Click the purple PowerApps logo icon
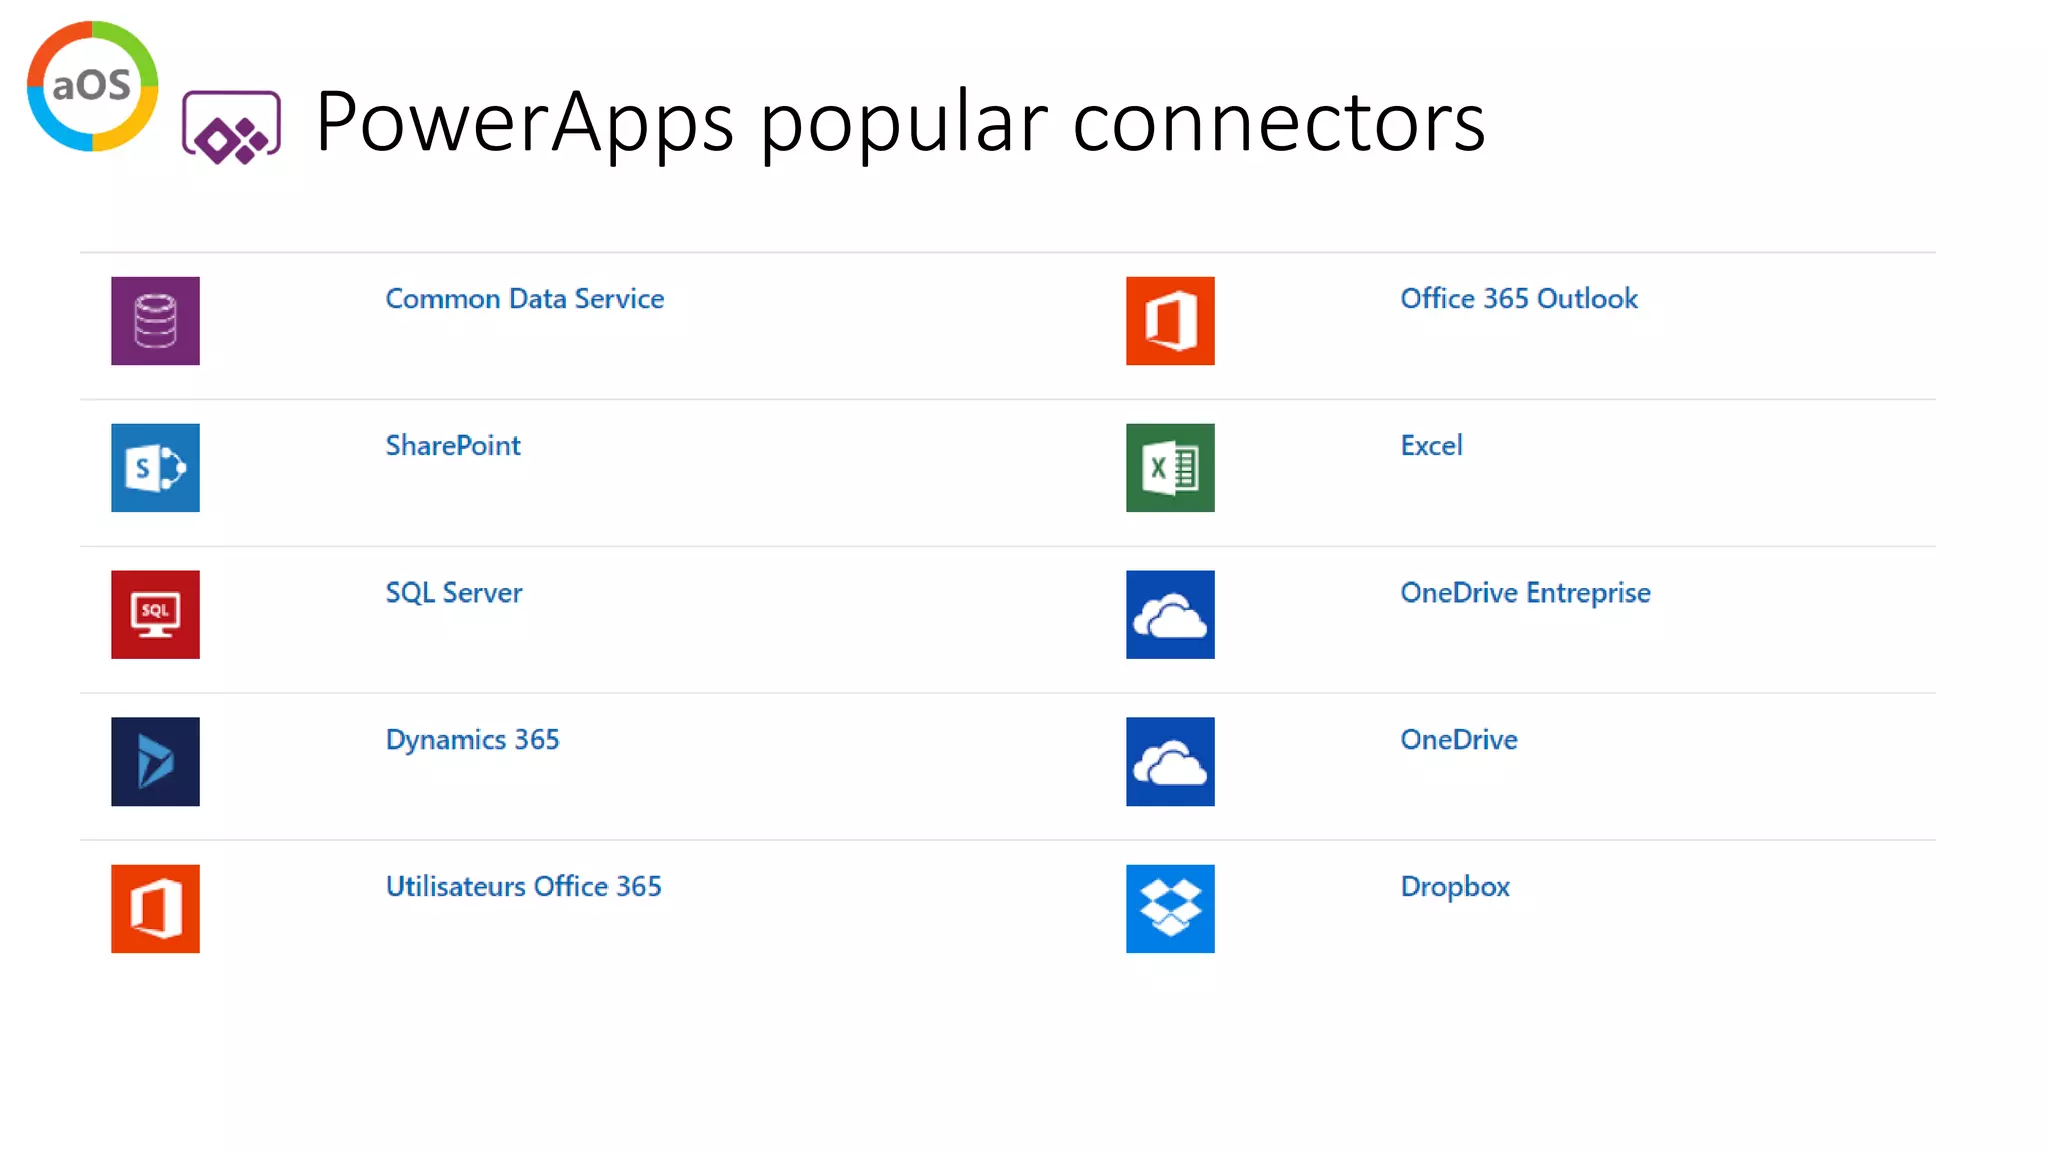The image size is (2048, 1152). tap(231, 127)
